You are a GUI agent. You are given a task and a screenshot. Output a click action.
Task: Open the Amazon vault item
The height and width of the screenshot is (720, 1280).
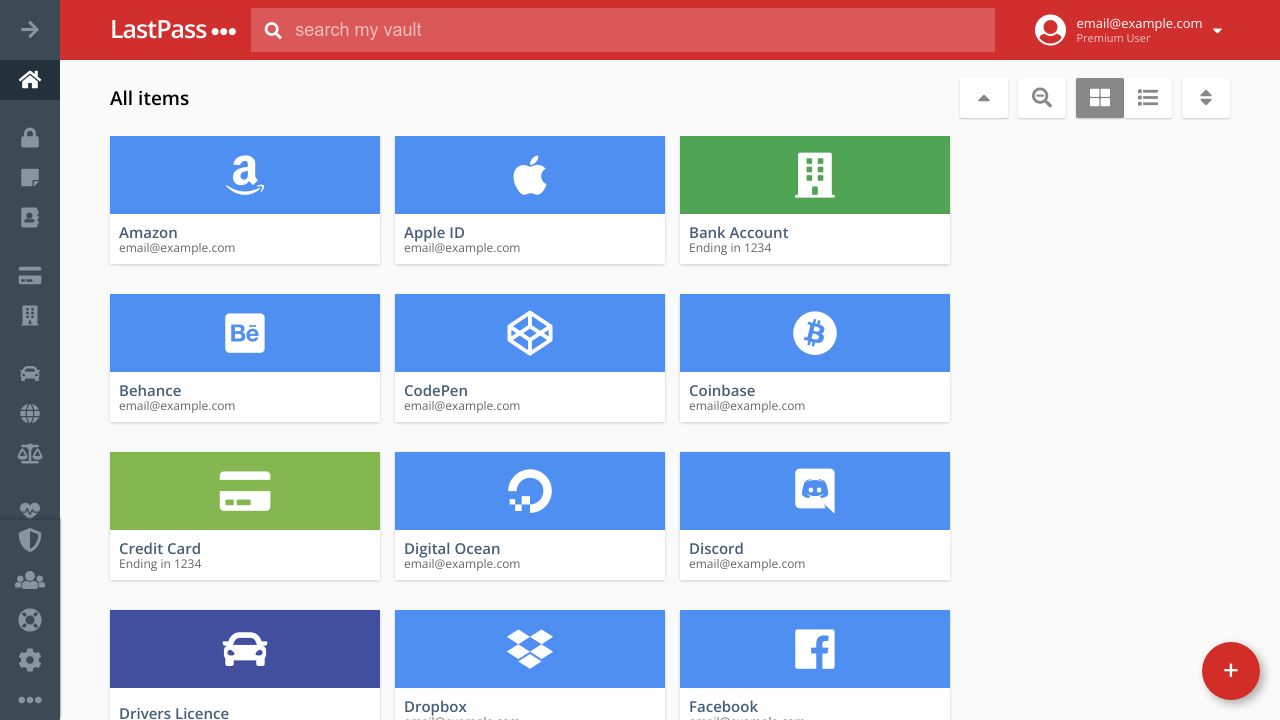click(245, 200)
